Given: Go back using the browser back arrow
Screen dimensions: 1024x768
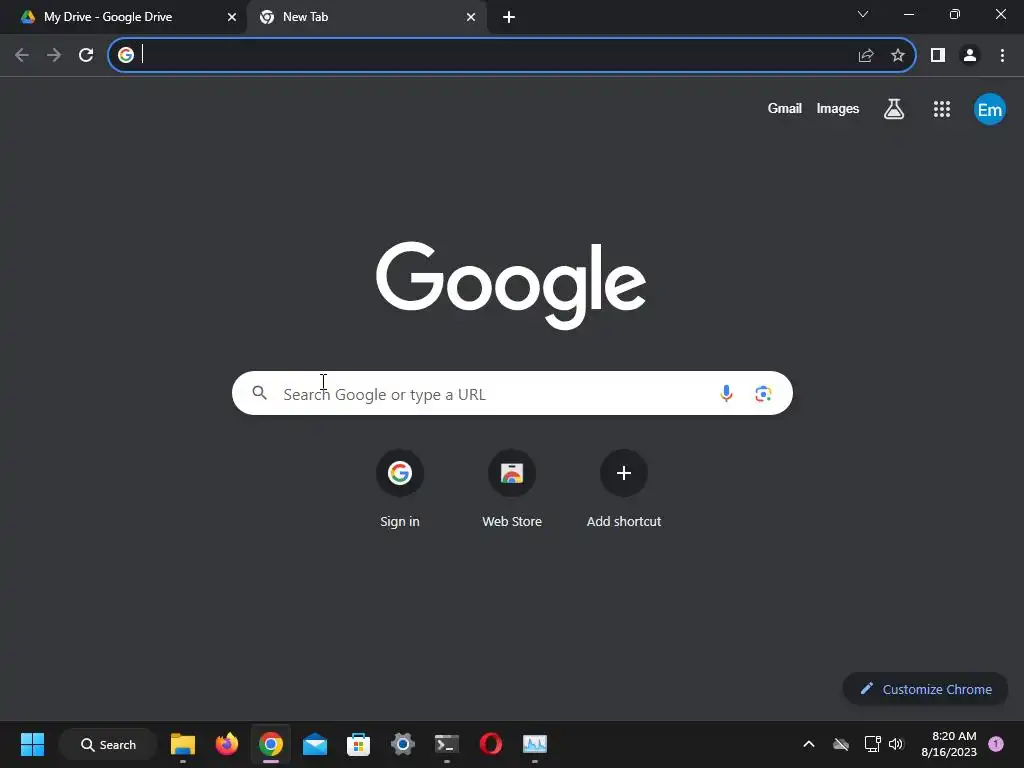Looking at the screenshot, I should tap(22, 55).
